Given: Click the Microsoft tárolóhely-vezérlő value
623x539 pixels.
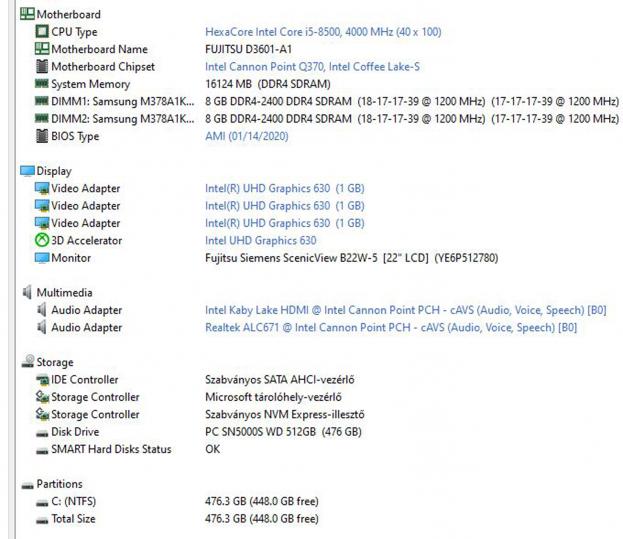Looking at the screenshot, I should click(x=273, y=397).
